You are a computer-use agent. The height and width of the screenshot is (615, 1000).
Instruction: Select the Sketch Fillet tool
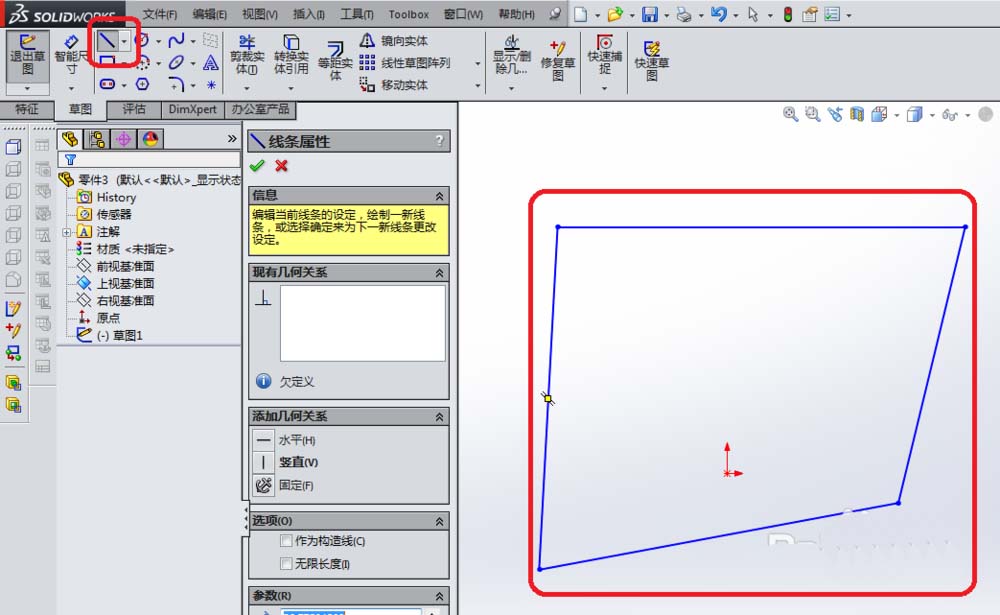point(176,84)
